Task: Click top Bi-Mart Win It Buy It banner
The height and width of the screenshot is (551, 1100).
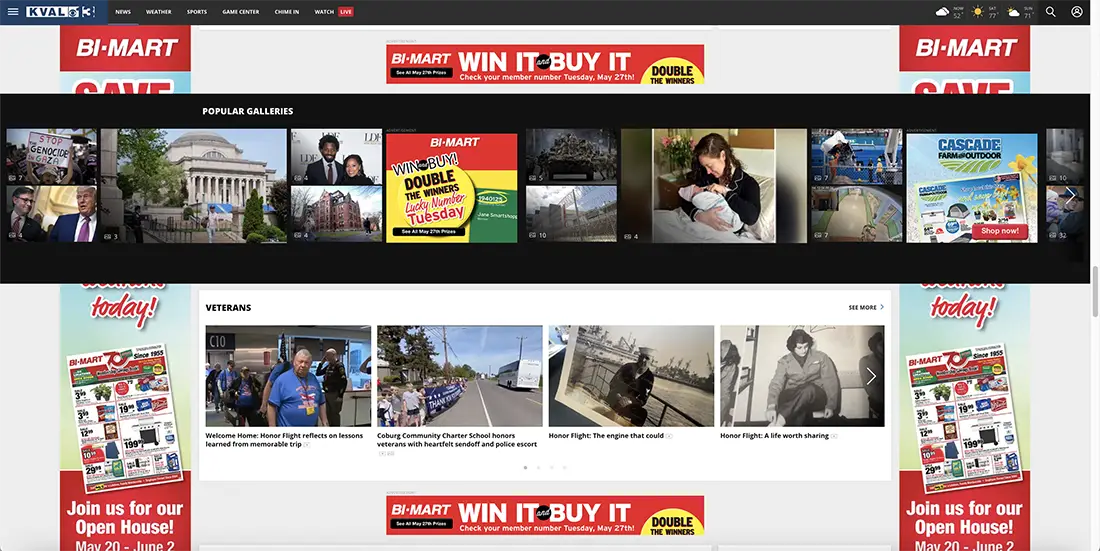Action: (x=545, y=64)
